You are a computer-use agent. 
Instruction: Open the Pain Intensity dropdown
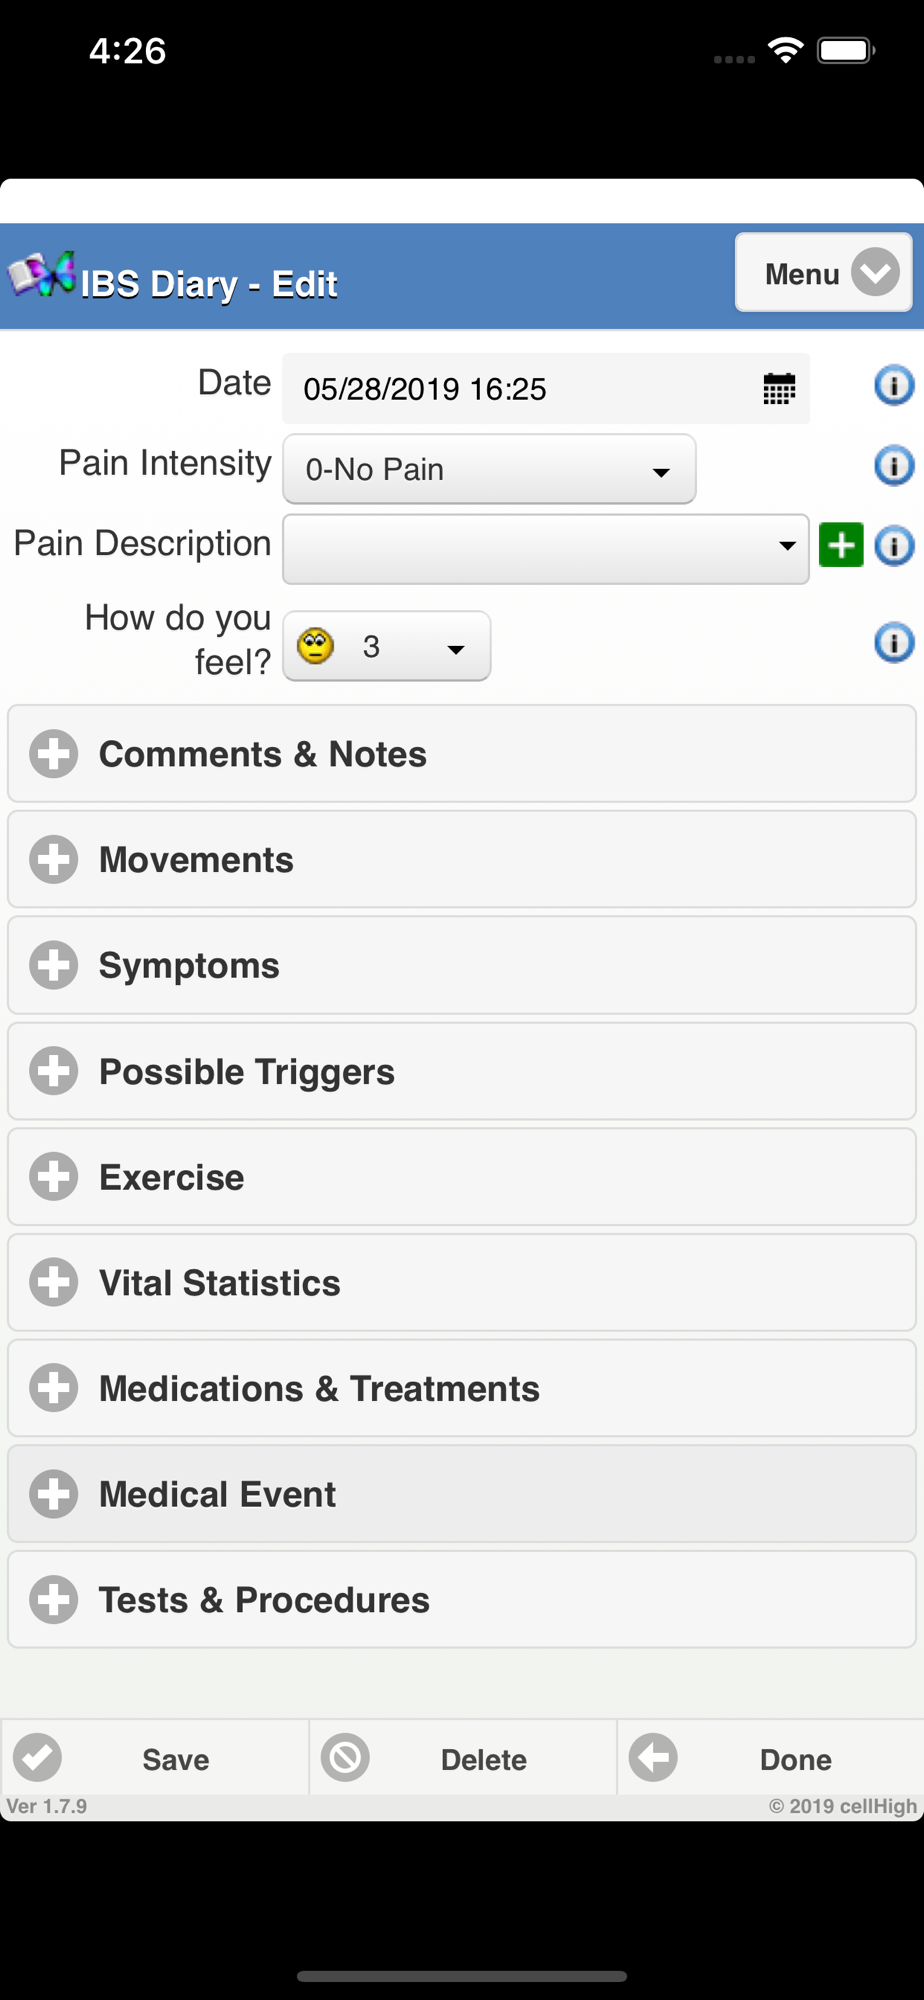pyautogui.click(x=489, y=469)
